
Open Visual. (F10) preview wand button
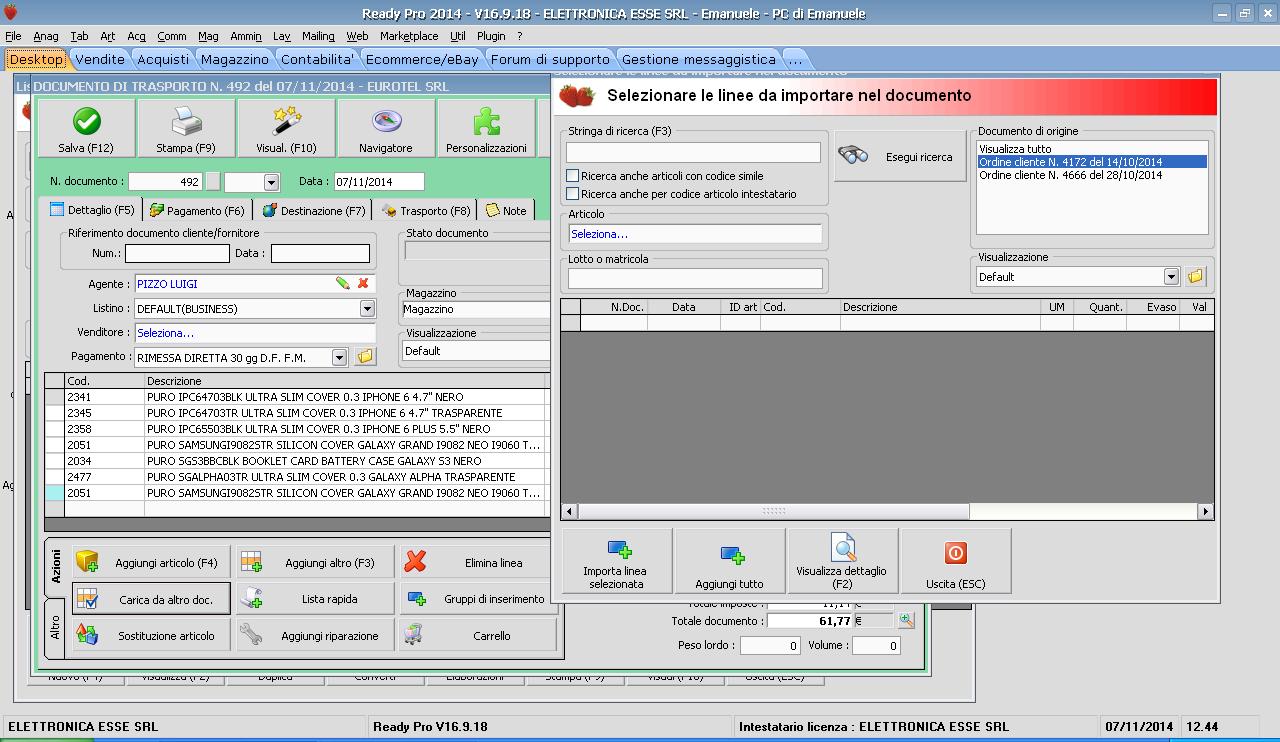(286, 129)
